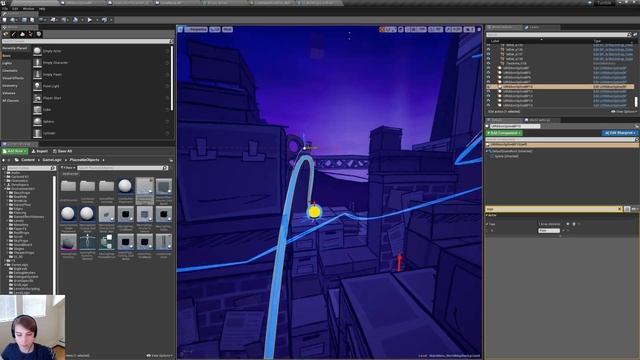
Task: Click the Import button
Action: coord(40,151)
